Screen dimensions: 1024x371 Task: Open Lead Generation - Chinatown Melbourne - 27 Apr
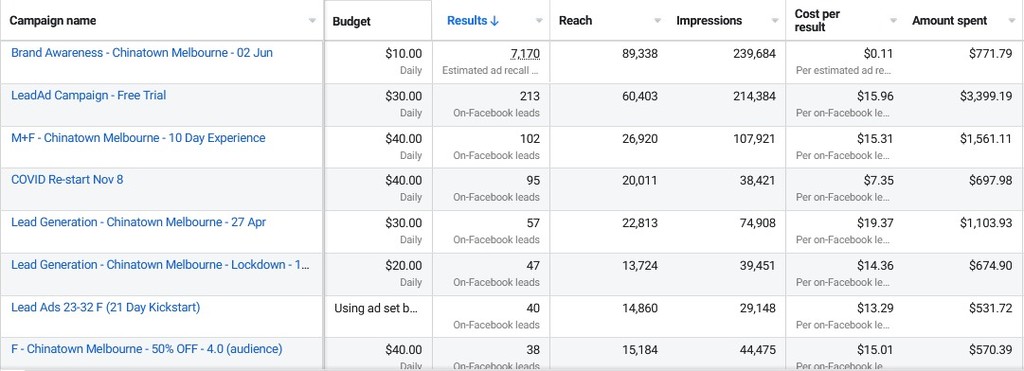tap(138, 222)
